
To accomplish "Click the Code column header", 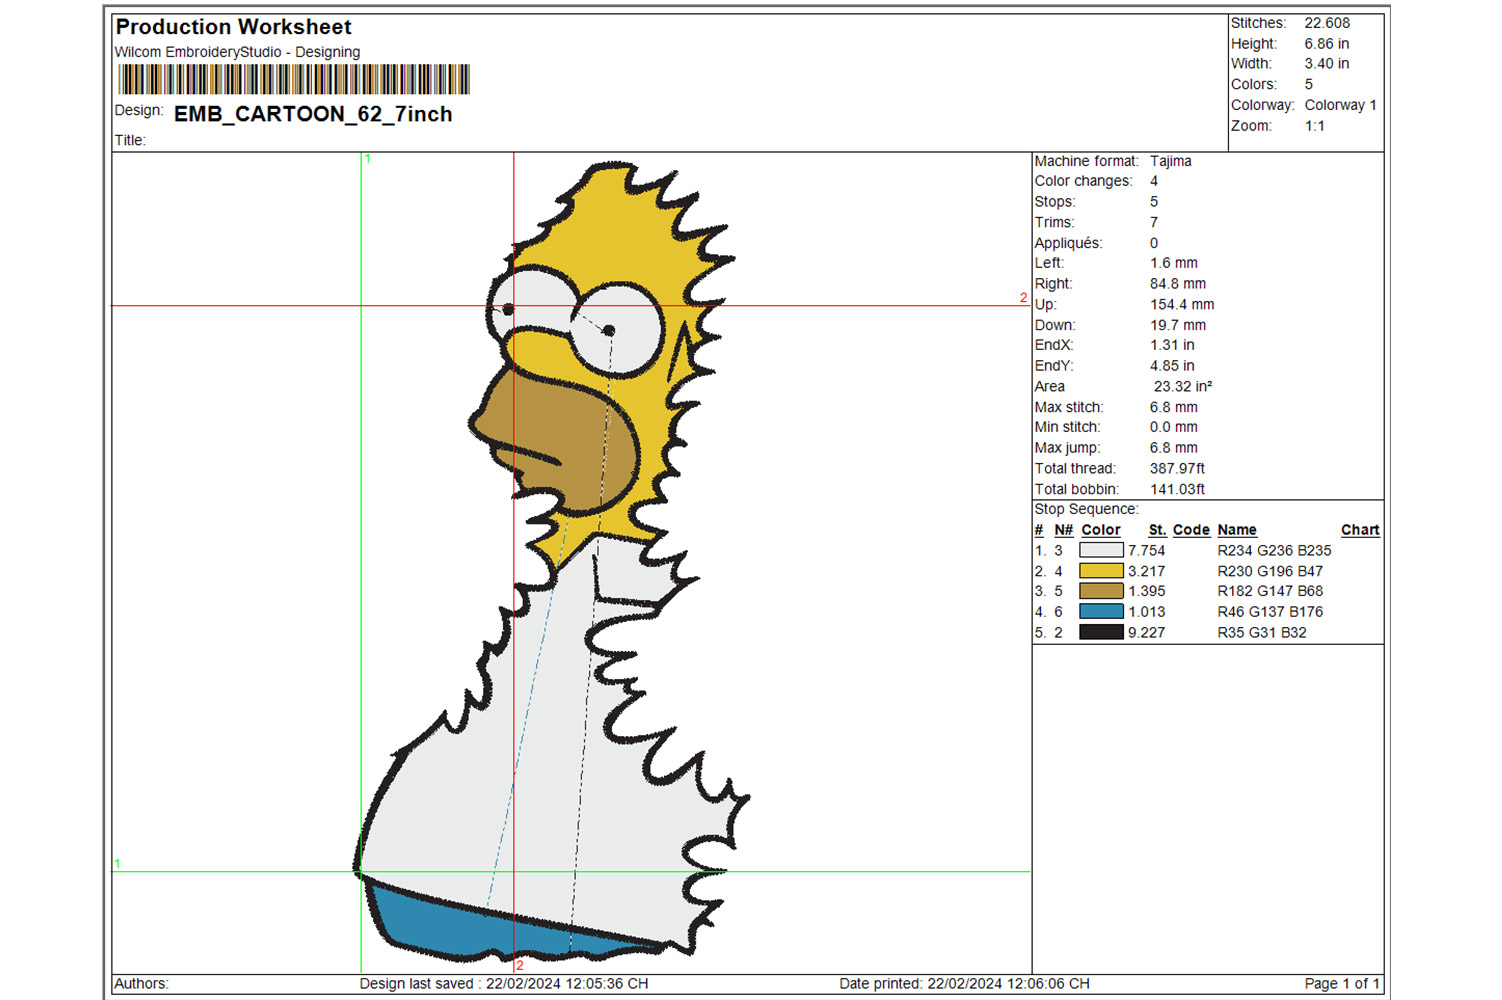I will click(x=1191, y=530).
